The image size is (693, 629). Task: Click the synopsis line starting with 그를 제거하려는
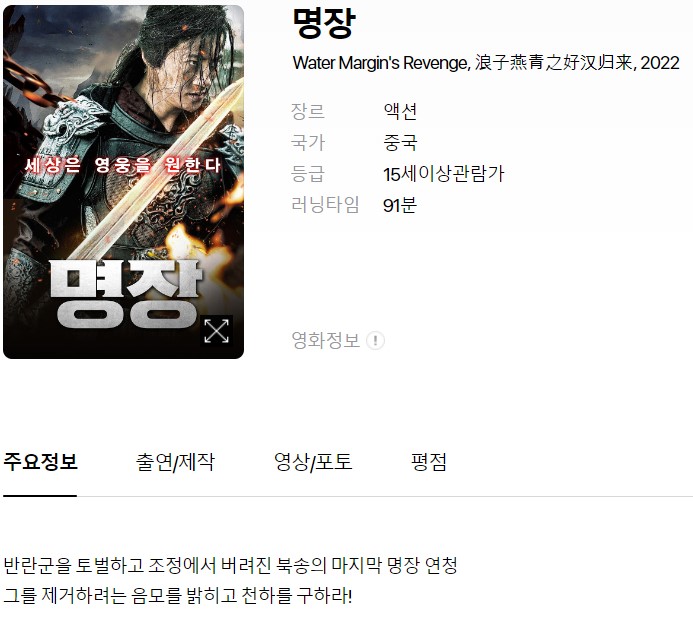coord(178,596)
